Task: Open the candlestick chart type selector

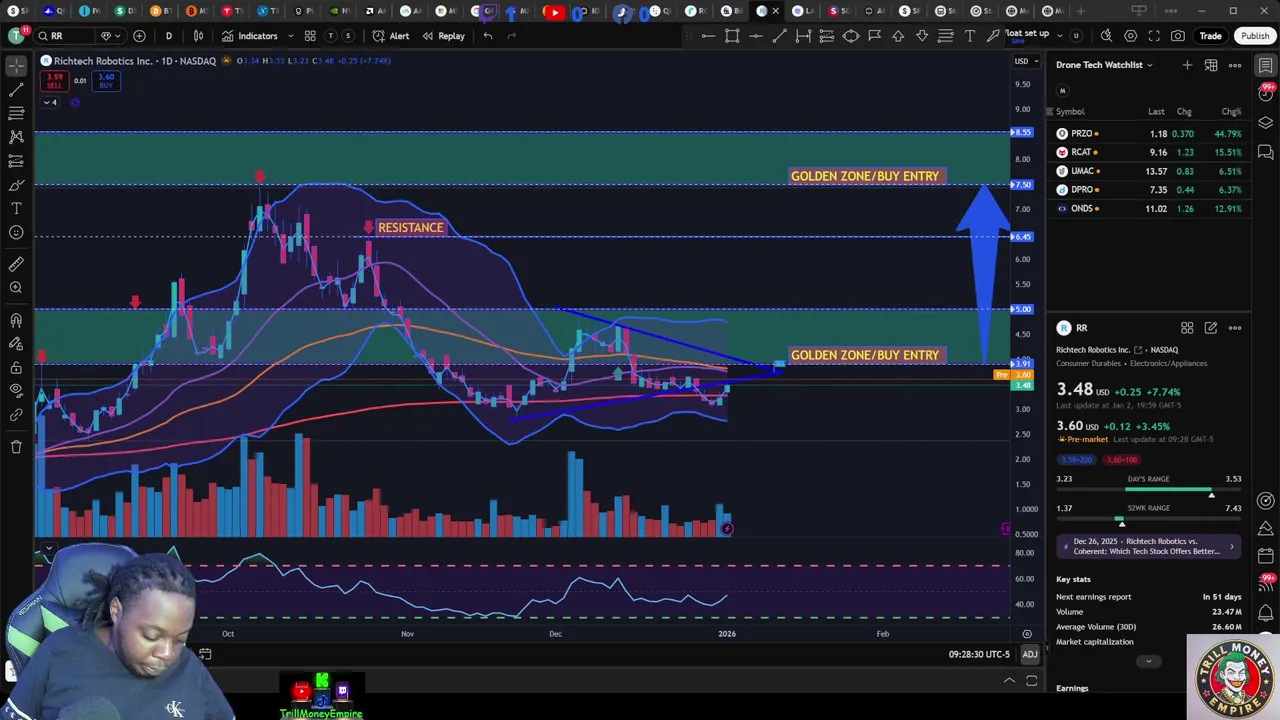Action: tap(198, 36)
